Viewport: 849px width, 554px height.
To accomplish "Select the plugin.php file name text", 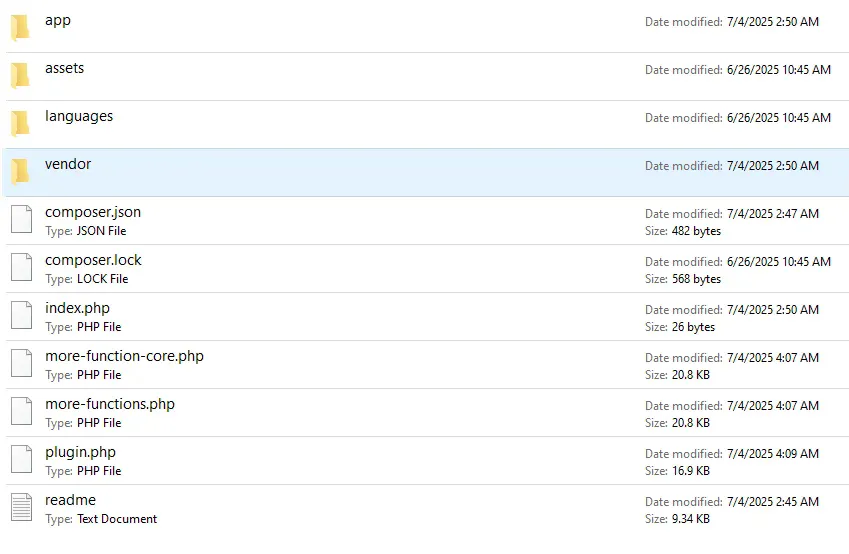I will (80, 452).
